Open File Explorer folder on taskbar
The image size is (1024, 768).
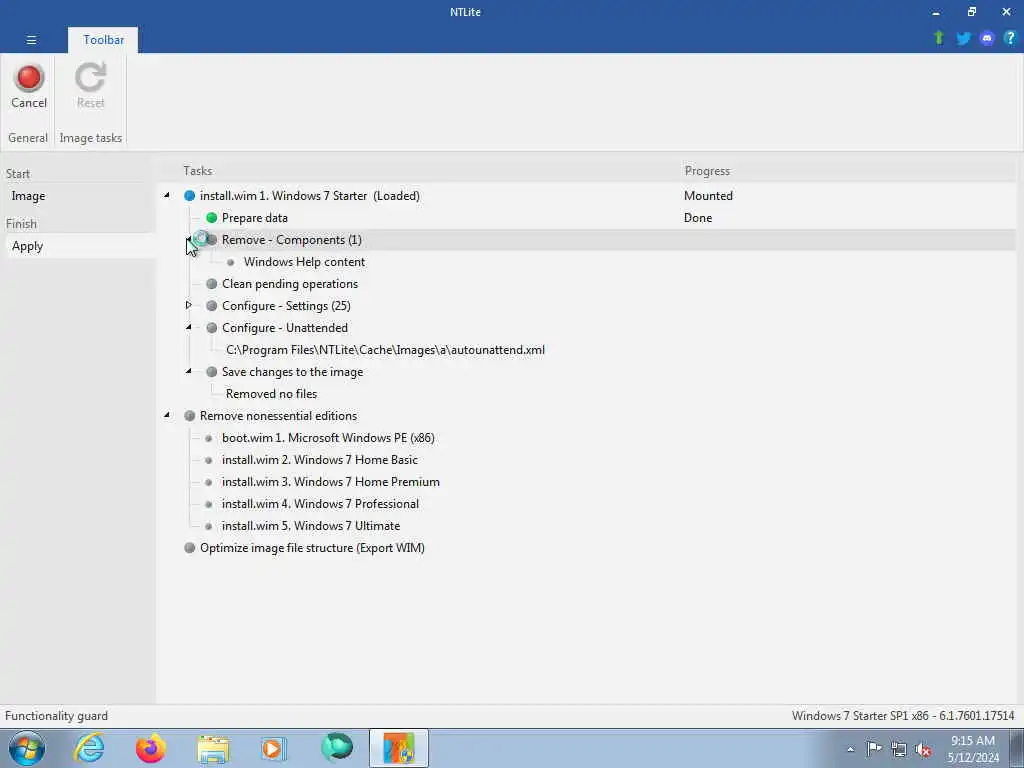[213, 749]
